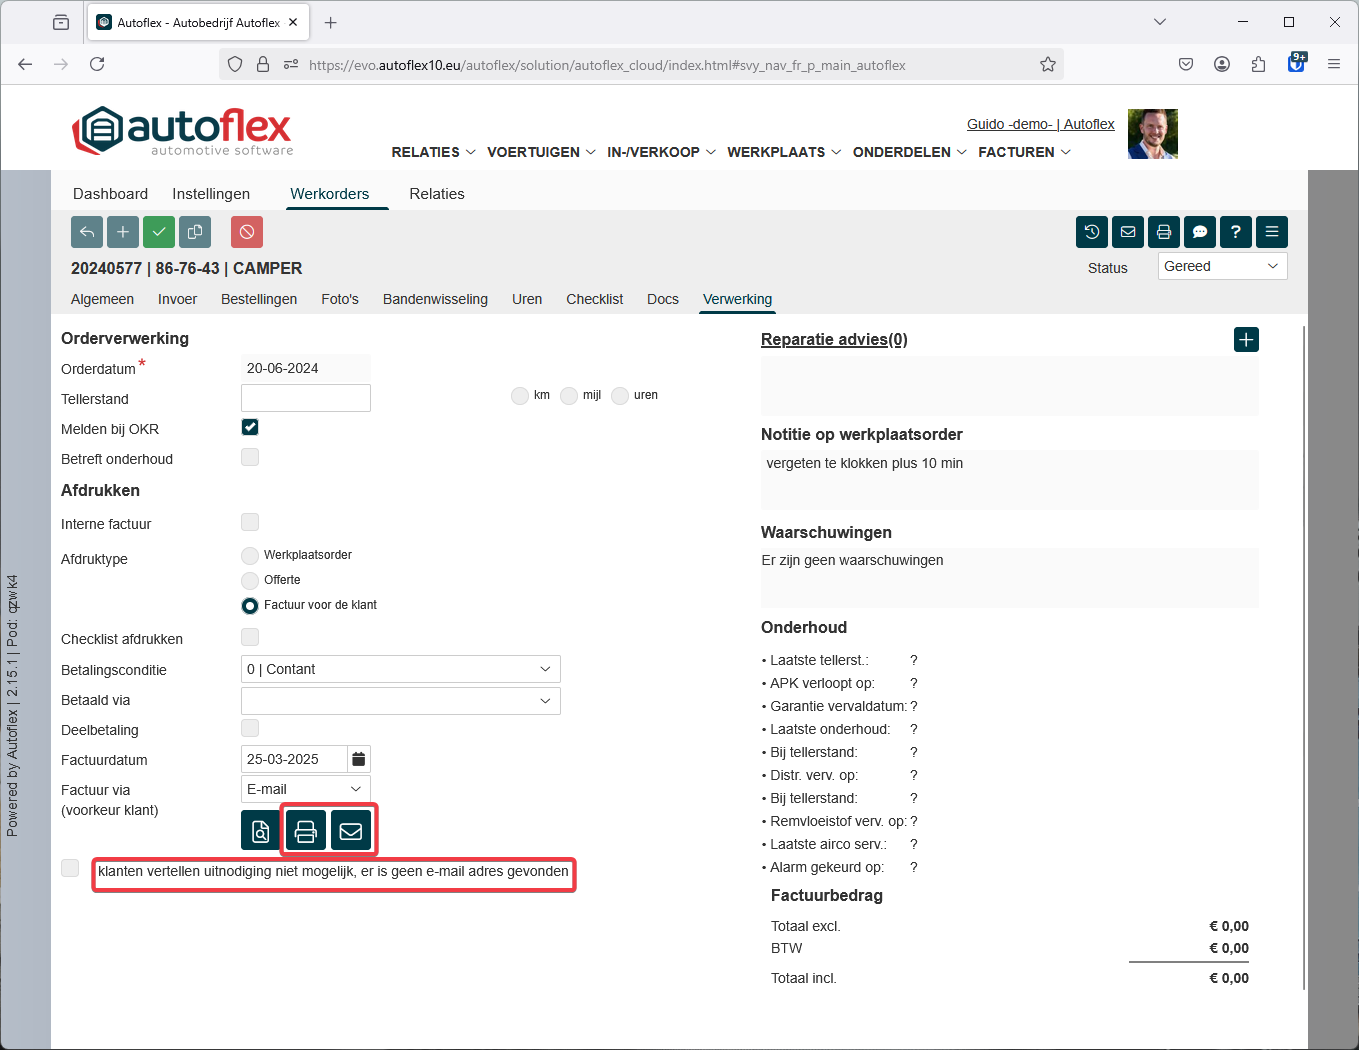Open the calendar picker for Factuurdatum
This screenshot has width=1359, height=1050.
click(x=359, y=759)
